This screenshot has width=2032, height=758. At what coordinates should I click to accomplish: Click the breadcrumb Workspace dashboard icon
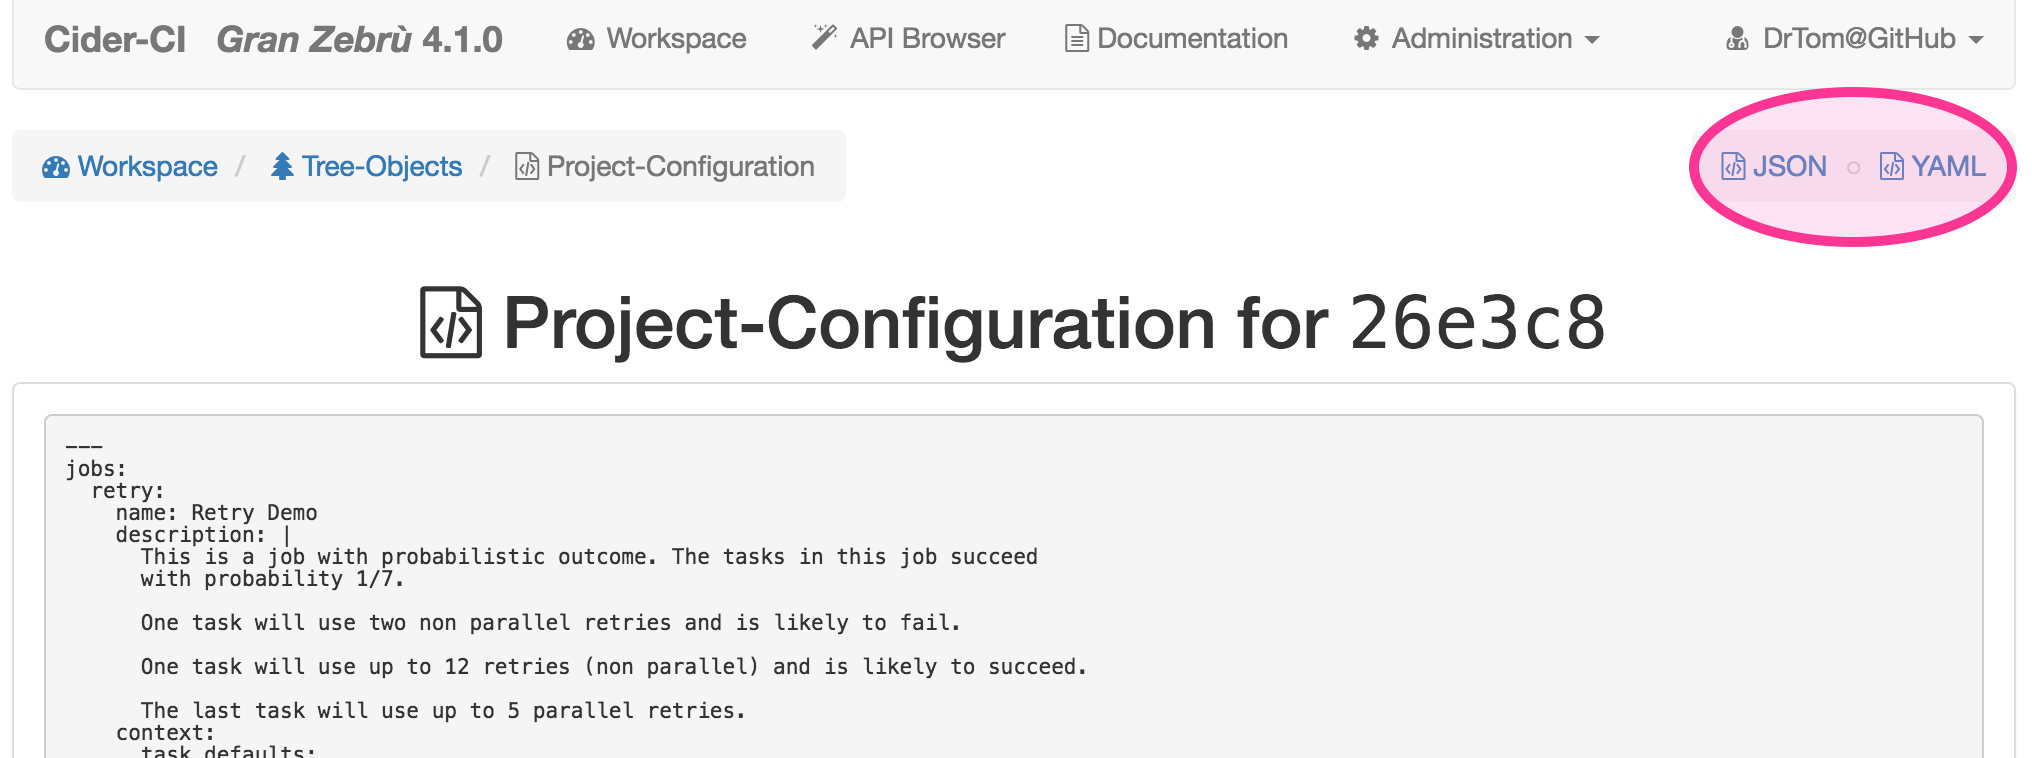pos(56,167)
